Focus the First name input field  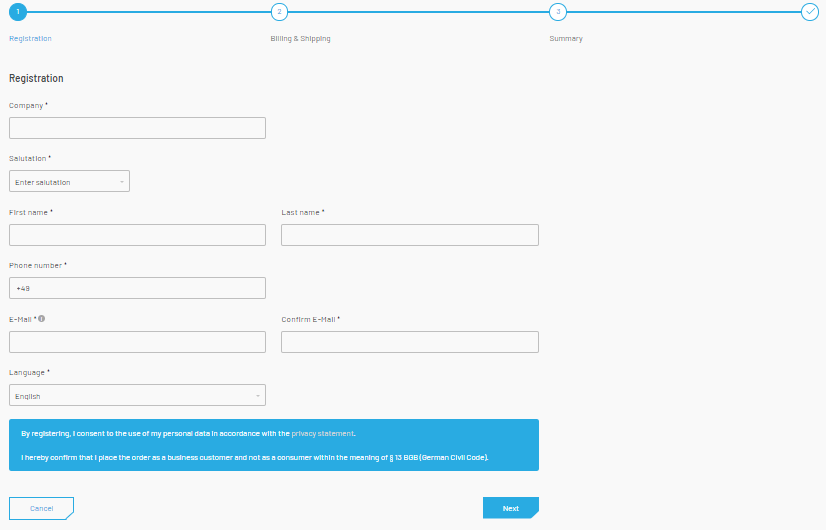coord(137,235)
